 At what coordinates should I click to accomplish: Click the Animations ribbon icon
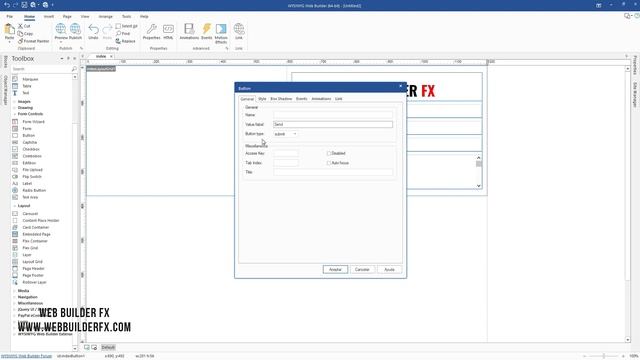[x=189, y=29]
